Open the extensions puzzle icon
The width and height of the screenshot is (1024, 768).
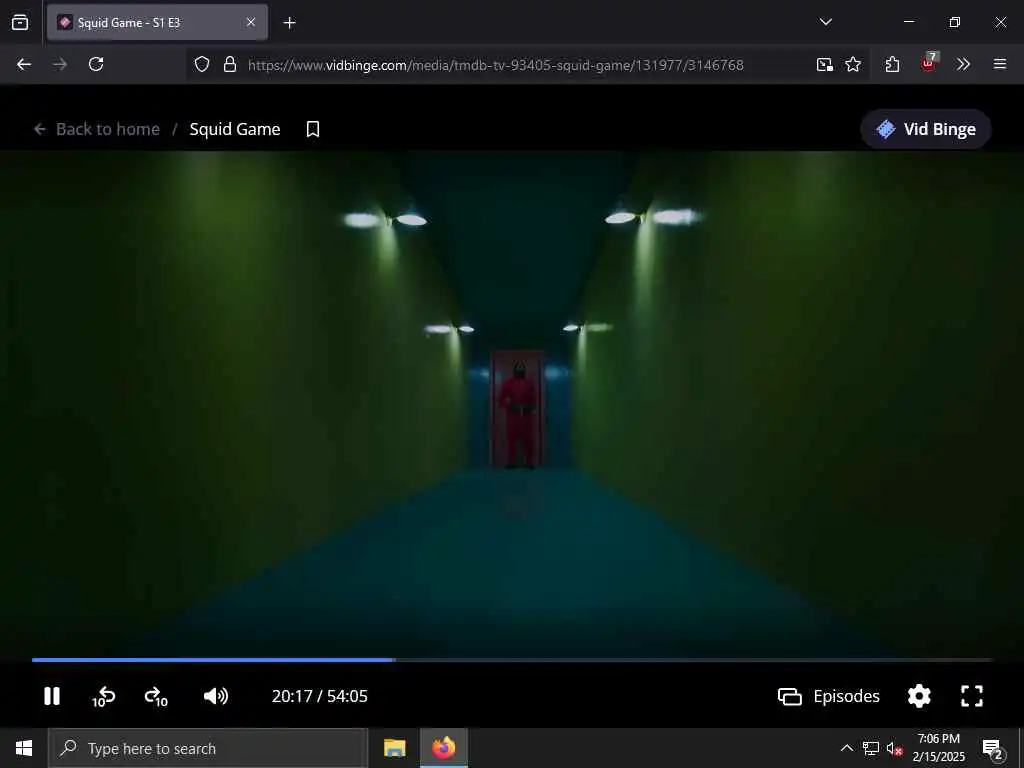[x=892, y=64]
